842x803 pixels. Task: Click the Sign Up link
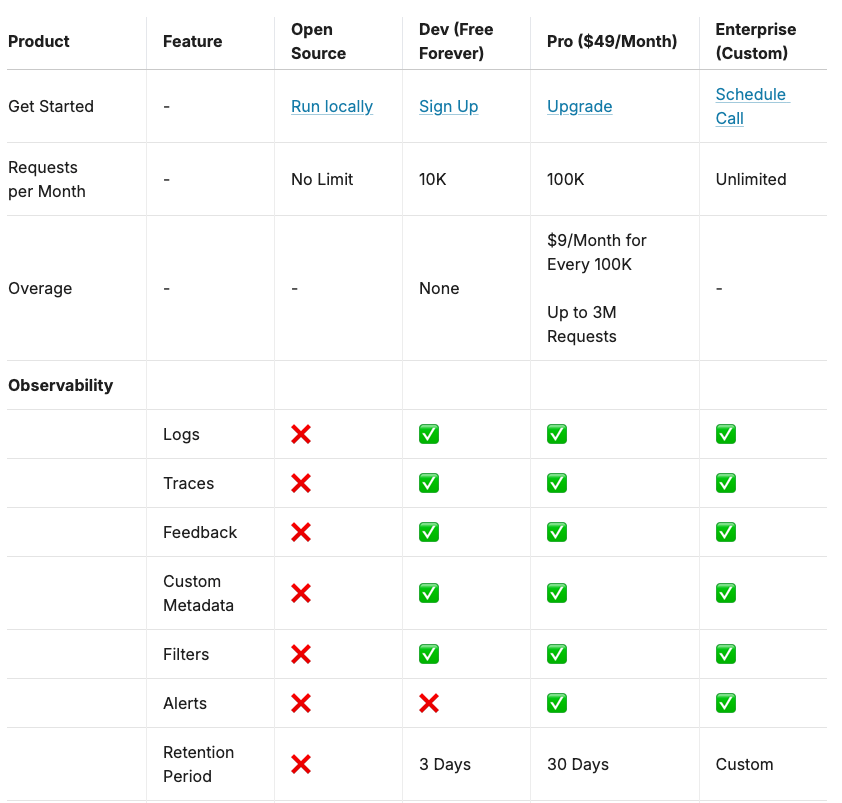pyautogui.click(x=448, y=106)
